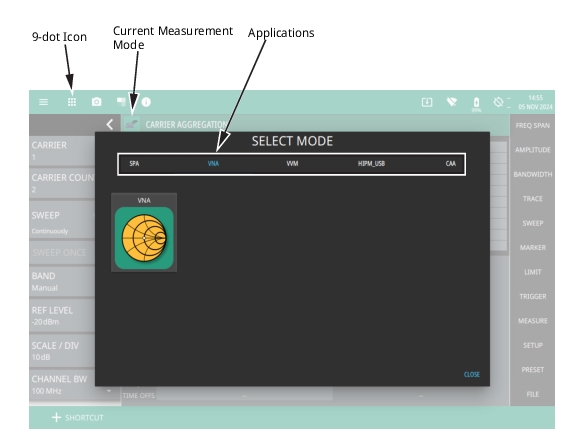Close the Select Mode dialog
This screenshot has height=434, width=585.
(x=472, y=374)
